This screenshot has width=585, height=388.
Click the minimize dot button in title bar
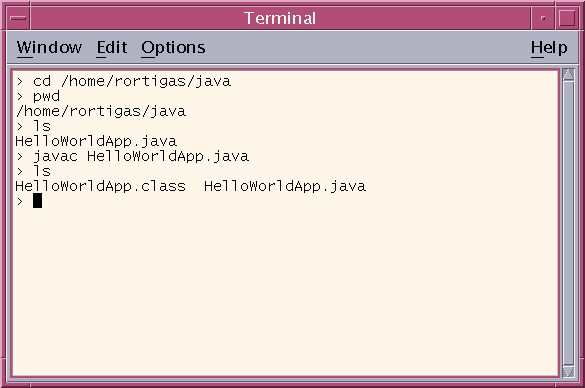543,18
